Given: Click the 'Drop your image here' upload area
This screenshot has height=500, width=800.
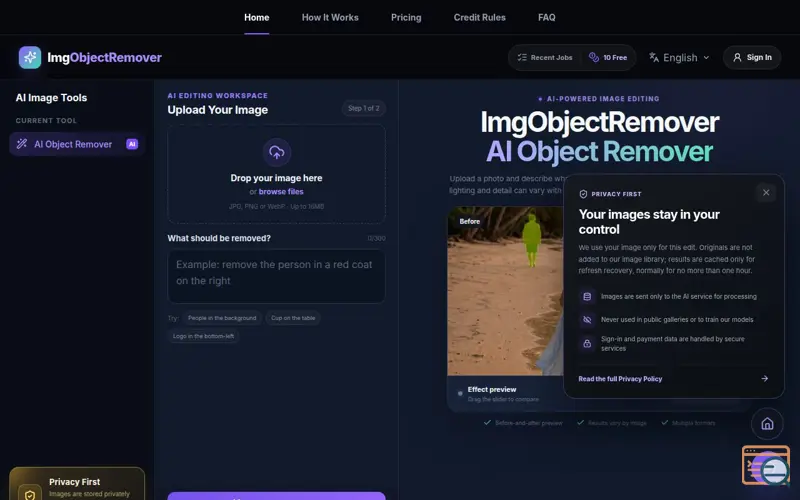Looking at the screenshot, I should tap(277, 174).
